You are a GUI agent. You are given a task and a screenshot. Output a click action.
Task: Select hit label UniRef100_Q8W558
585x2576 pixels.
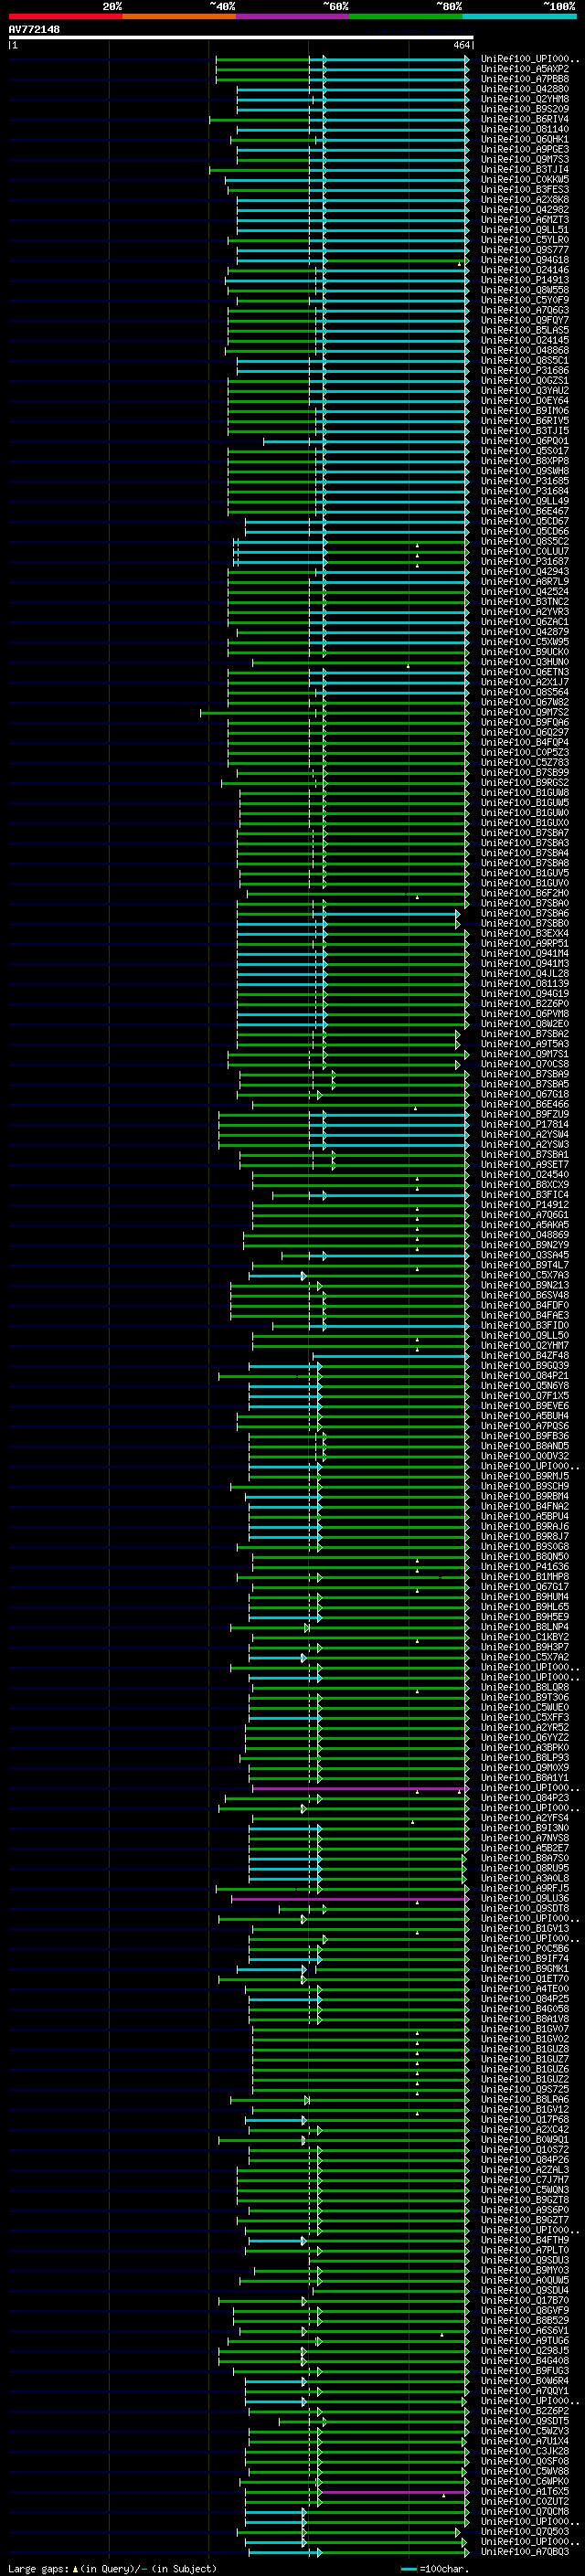click(x=525, y=290)
